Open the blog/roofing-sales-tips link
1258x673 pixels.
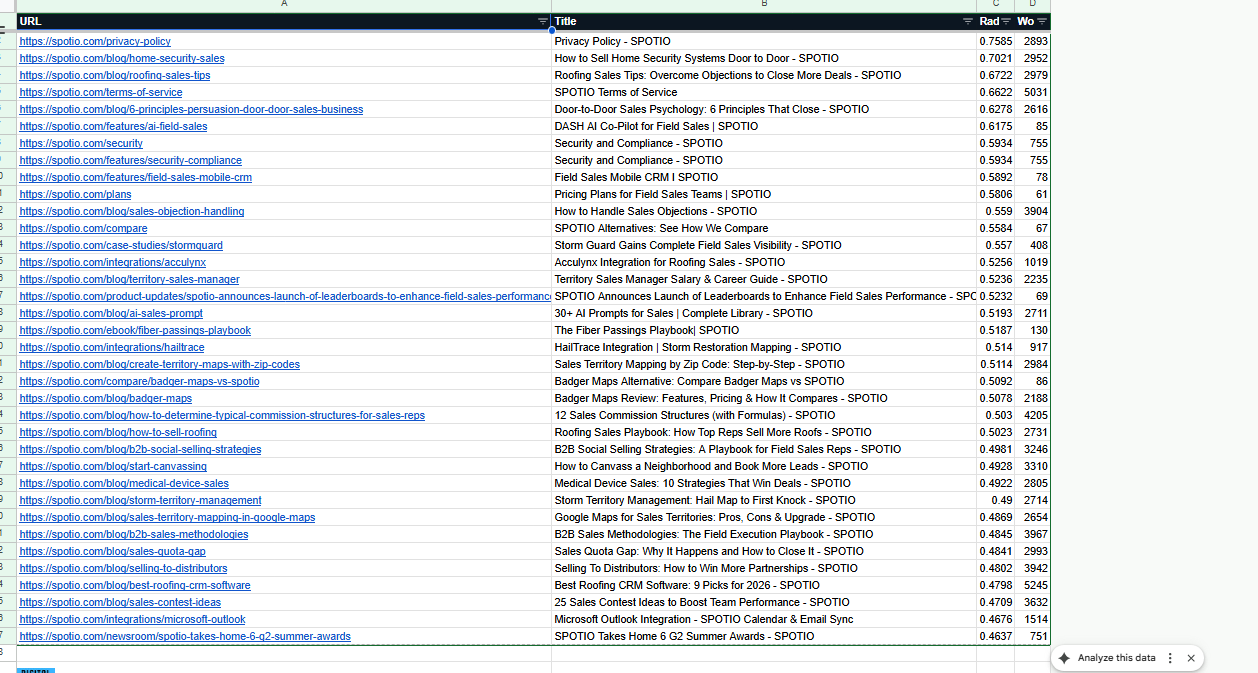[x=115, y=75]
